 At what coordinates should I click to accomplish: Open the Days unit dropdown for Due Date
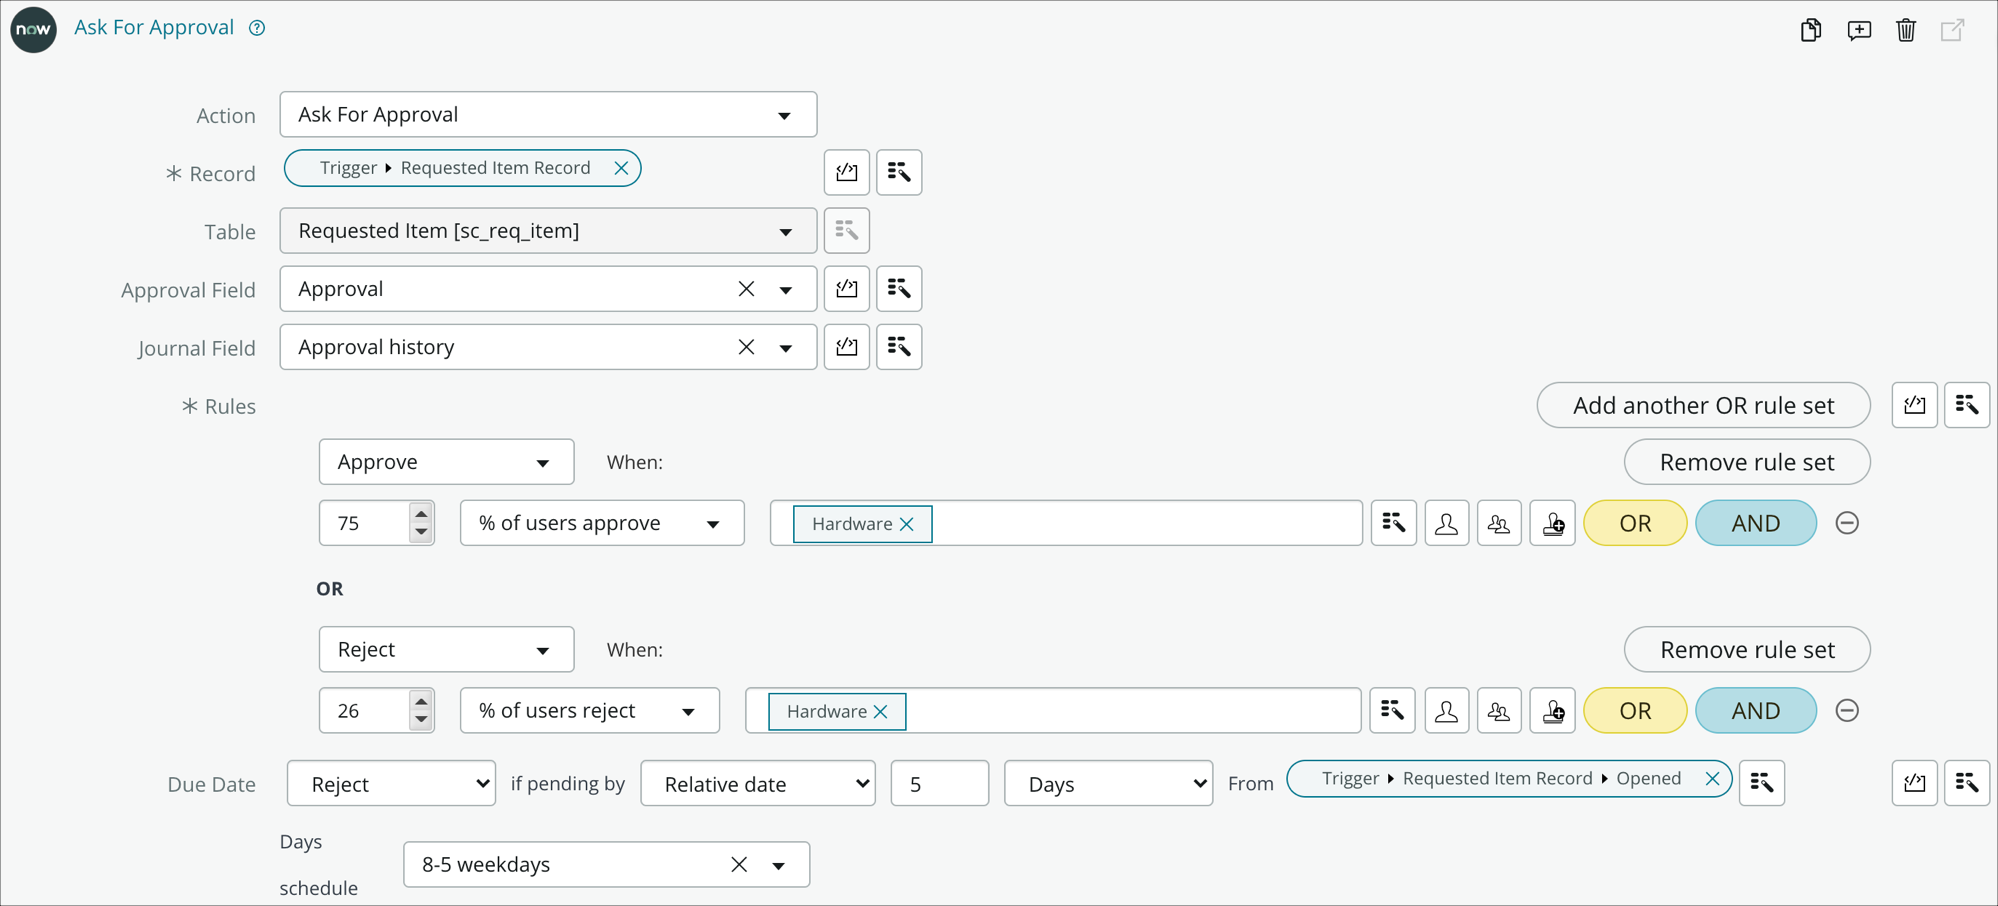tap(1107, 783)
